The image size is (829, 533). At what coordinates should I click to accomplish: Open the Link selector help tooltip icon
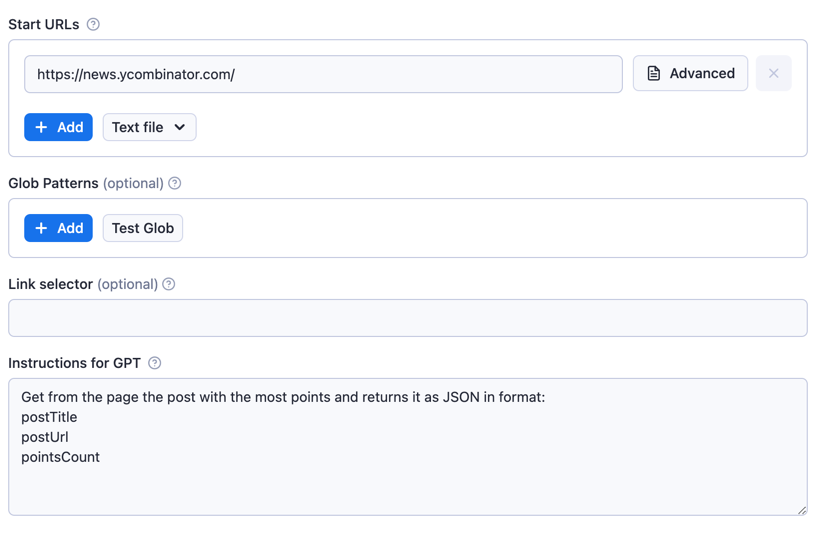coord(169,284)
